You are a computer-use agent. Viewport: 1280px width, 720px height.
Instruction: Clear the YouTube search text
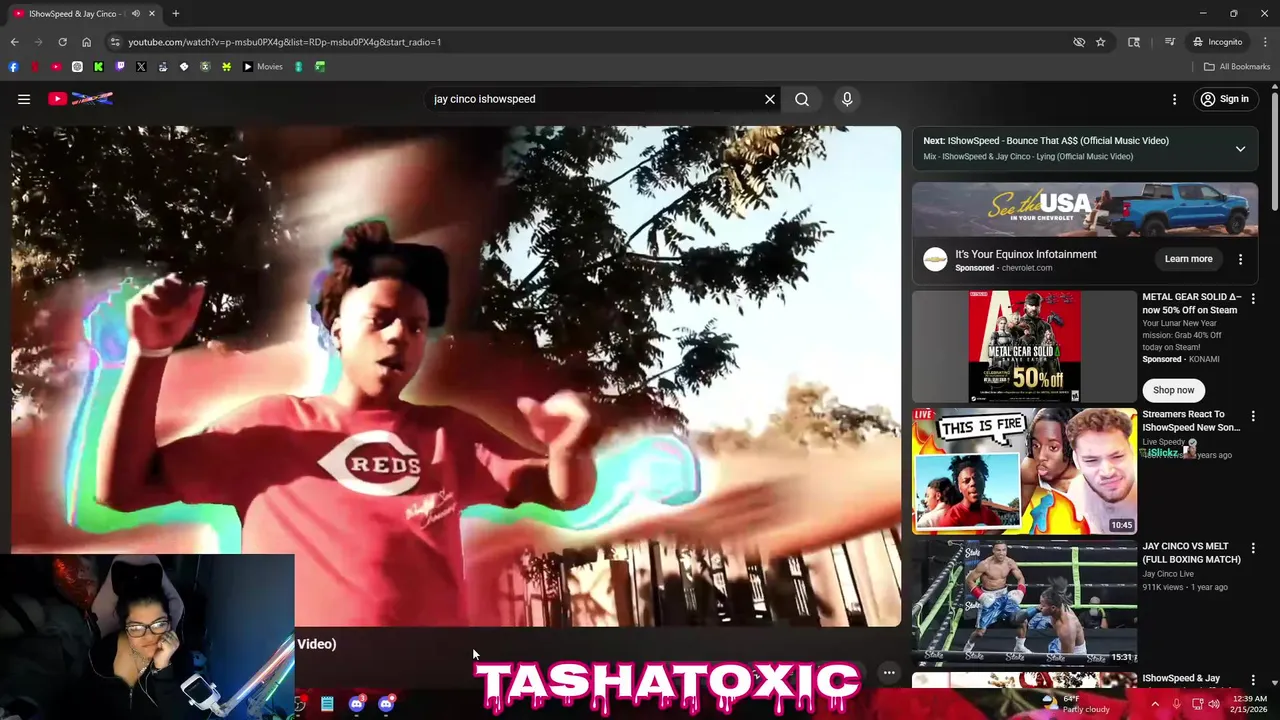click(x=770, y=99)
